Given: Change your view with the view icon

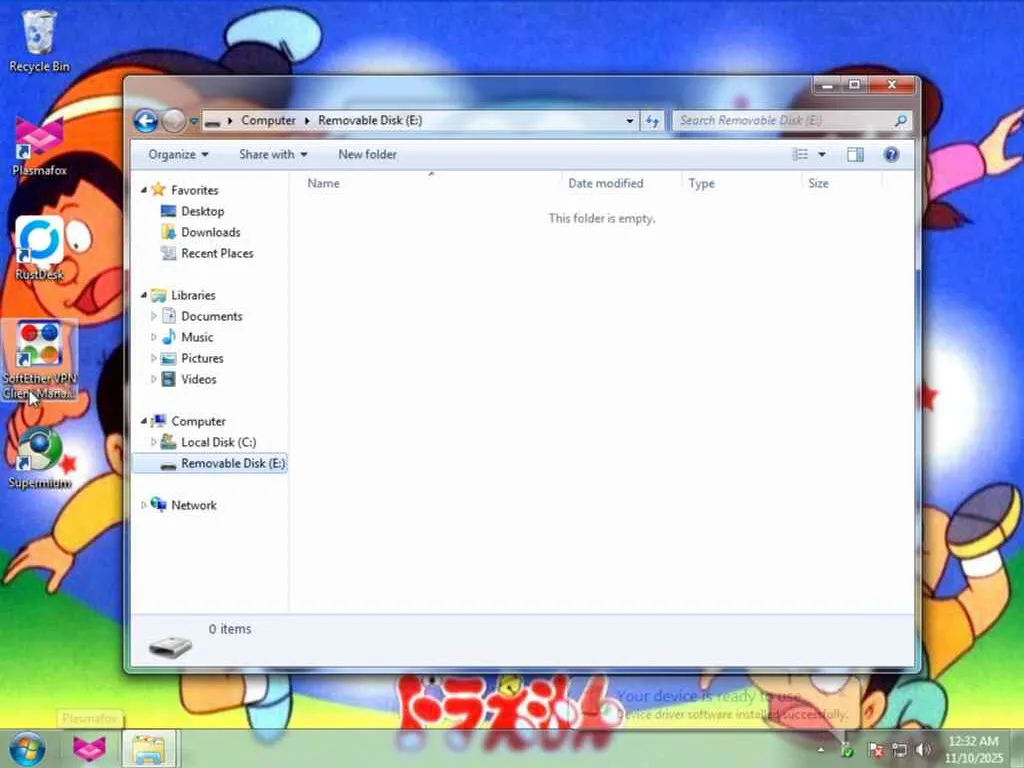Looking at the screenshot, I should pos(800,155).
